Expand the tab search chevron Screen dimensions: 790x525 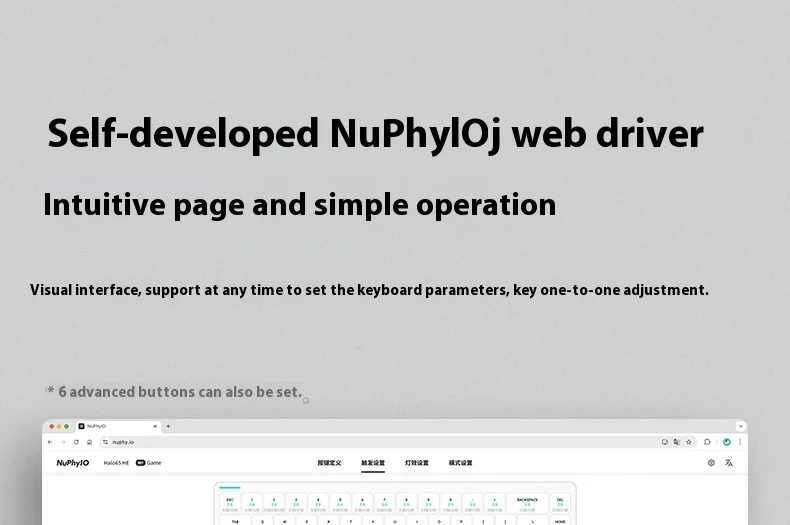coord(741,426)
